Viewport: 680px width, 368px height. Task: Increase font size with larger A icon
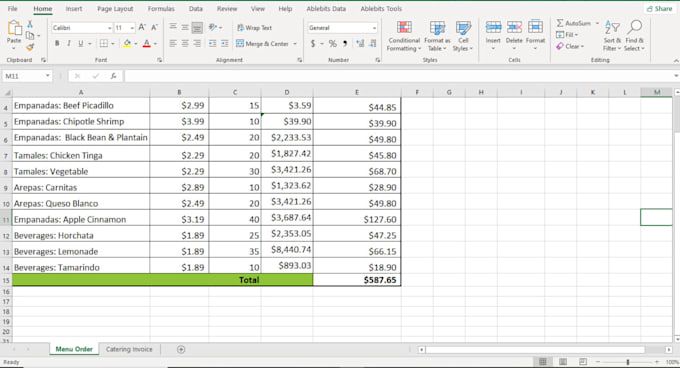(x=142, y=27)
